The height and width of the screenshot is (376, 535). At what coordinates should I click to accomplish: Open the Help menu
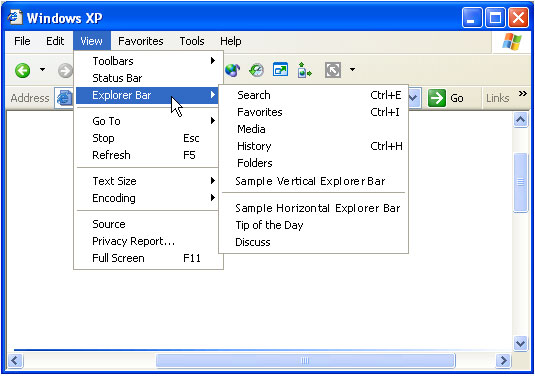[231, 41]
